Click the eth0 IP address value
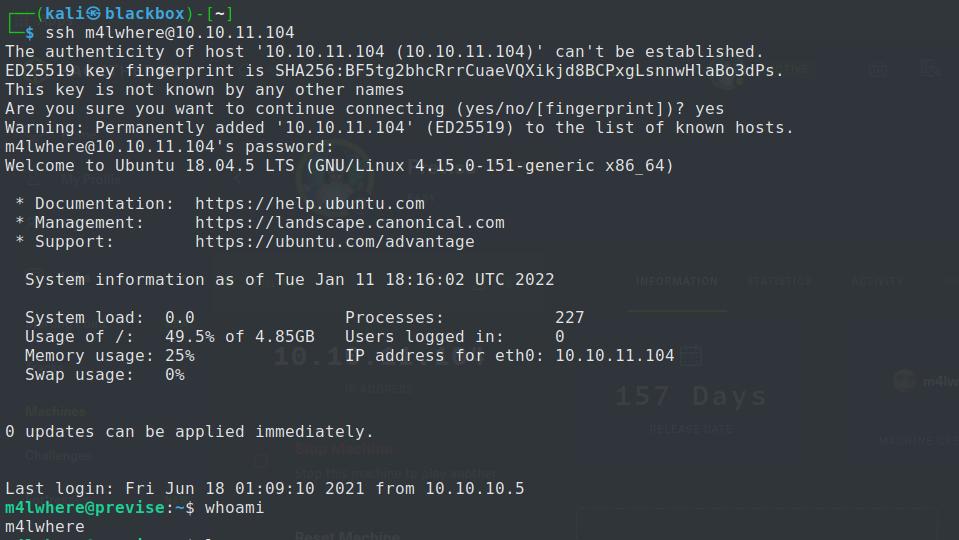The width and height of the screenshot is (959, 540). [x=615, y=356]
